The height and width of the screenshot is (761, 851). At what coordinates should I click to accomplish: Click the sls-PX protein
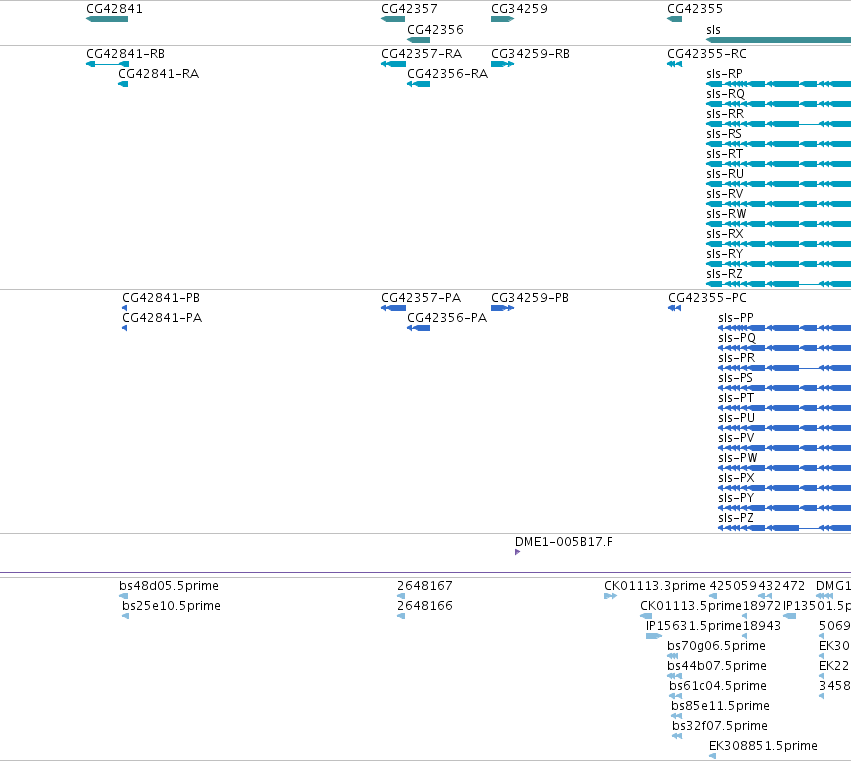(x=784, y=488)
